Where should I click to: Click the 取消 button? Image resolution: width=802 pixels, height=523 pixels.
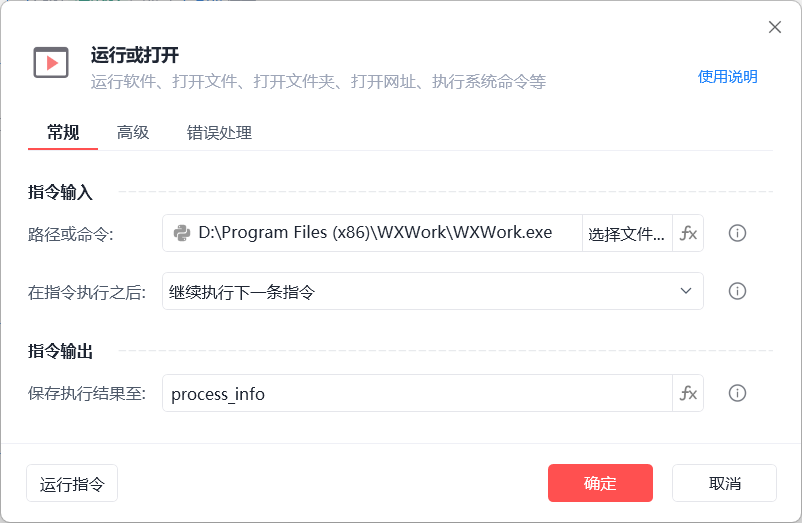pos(724,483)
